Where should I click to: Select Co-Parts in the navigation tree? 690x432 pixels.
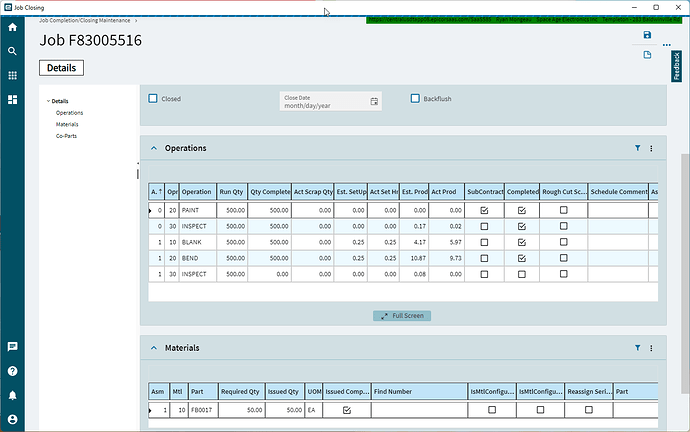[x=66, y=136]
